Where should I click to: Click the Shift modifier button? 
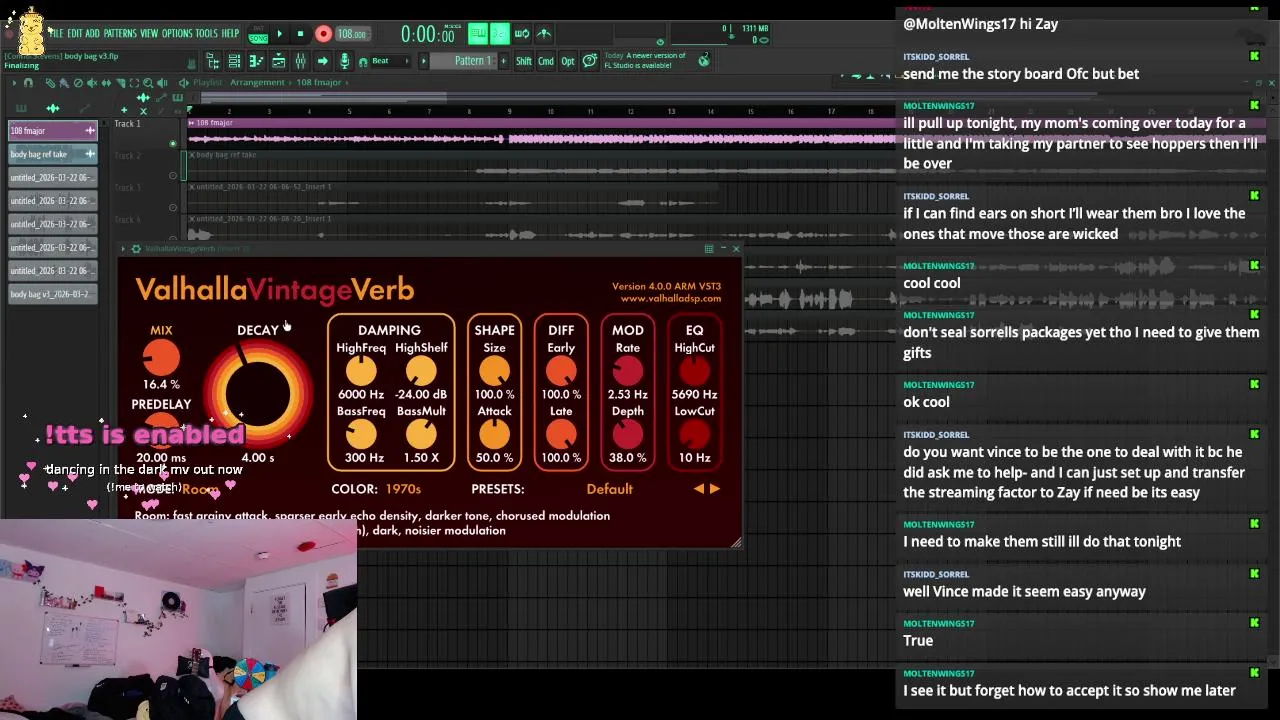[524, 61]
